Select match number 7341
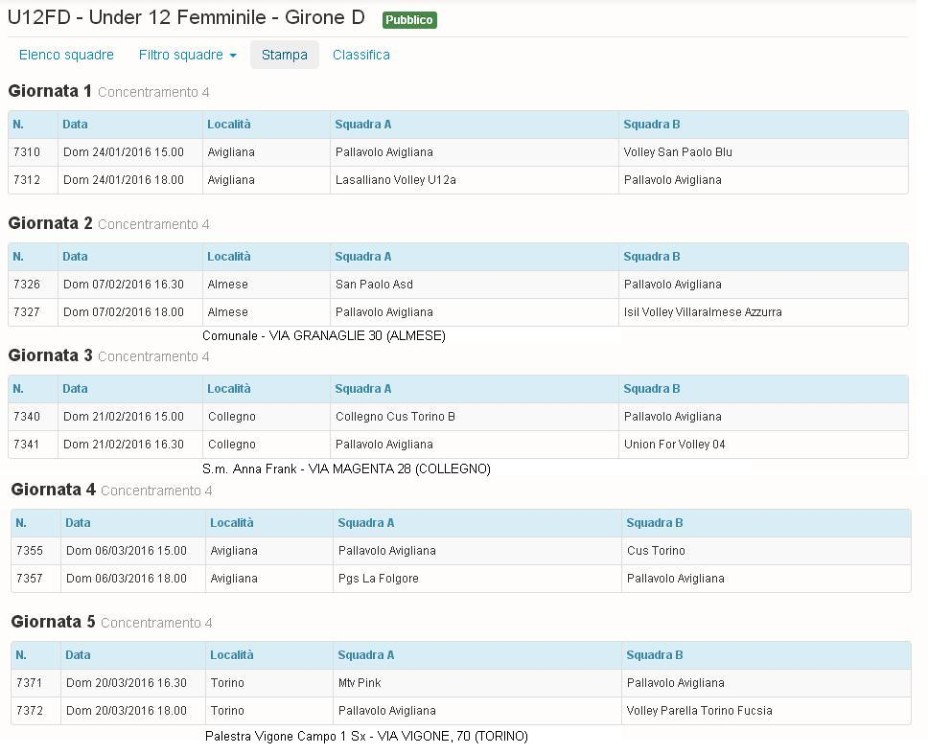This screenshot has height=753, width=928. [x=27, y=445]
